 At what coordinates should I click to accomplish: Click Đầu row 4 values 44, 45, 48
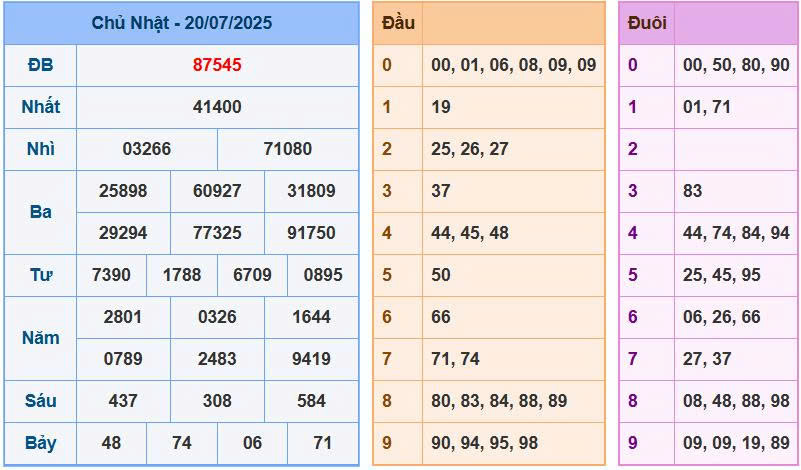(x=469, y=232)
